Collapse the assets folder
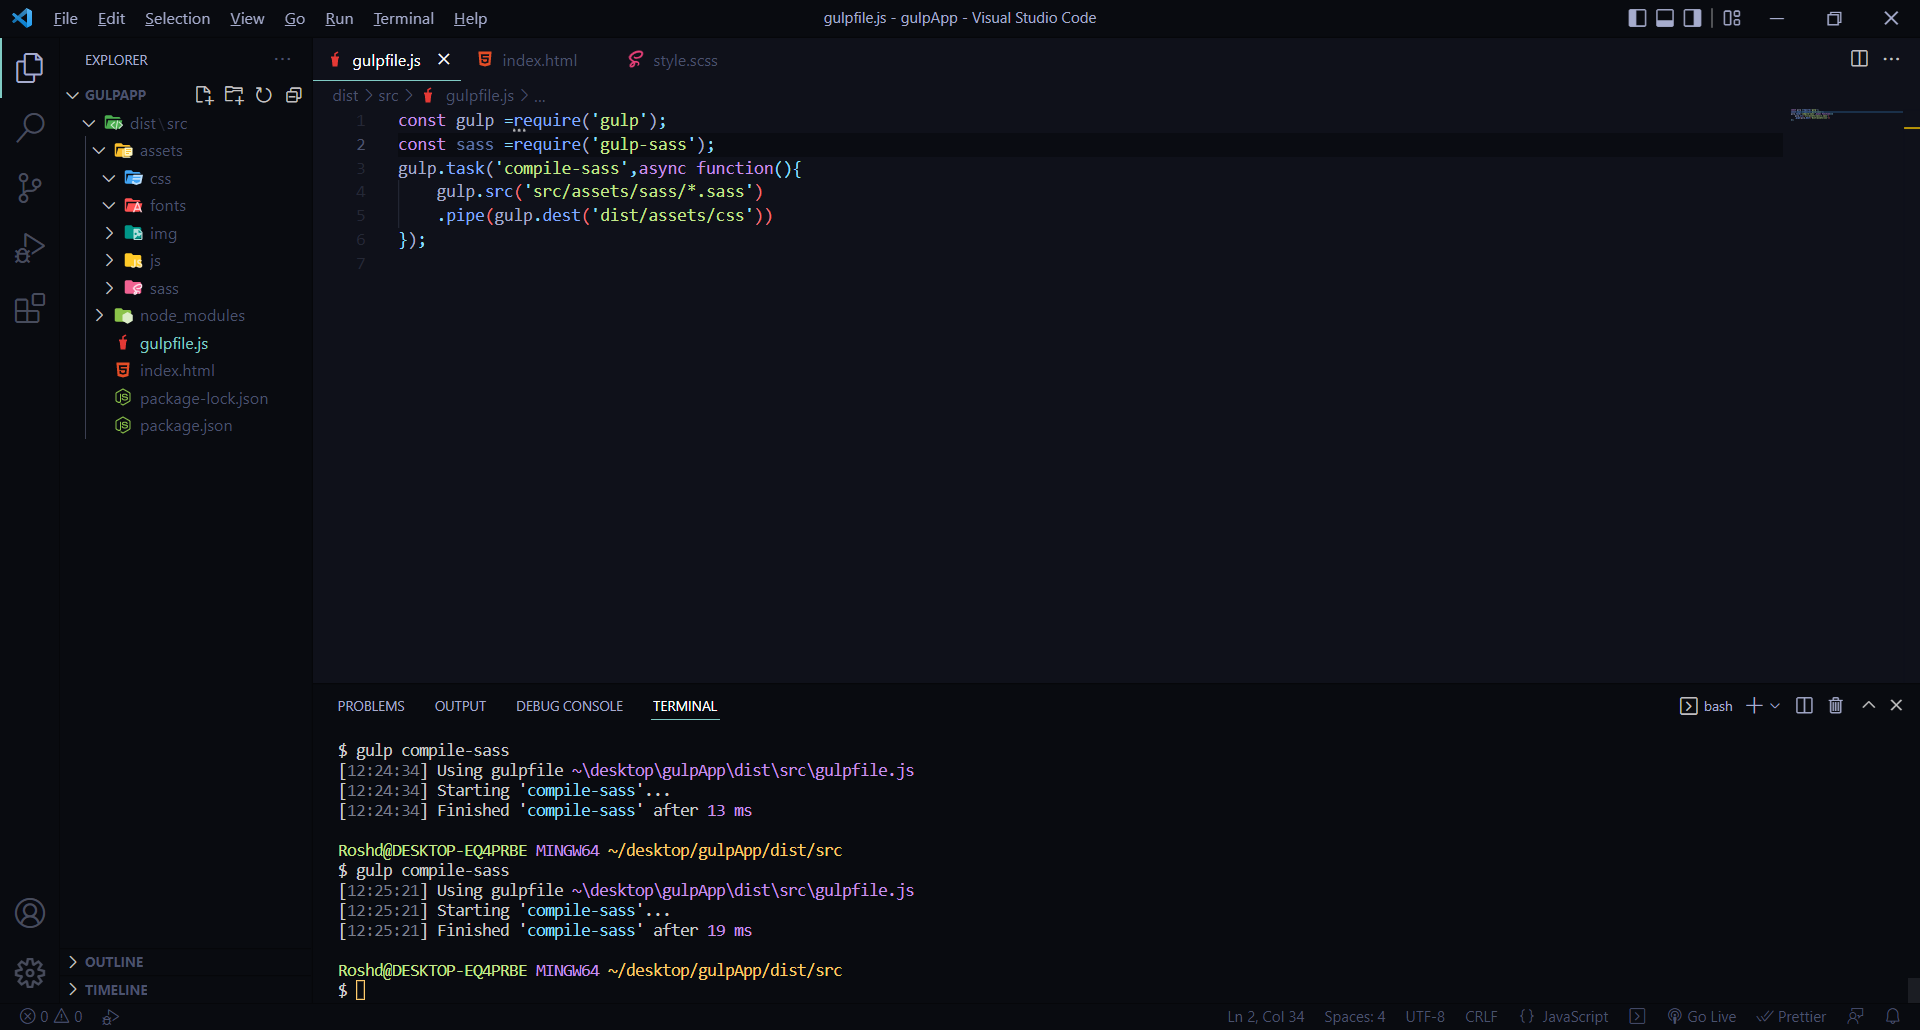 [99, 150]
